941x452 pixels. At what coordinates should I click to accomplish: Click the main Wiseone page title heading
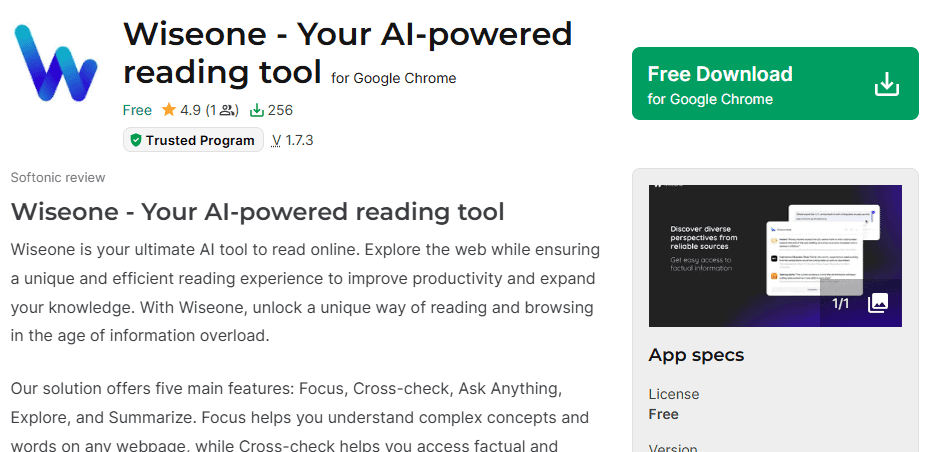point(347,53)
